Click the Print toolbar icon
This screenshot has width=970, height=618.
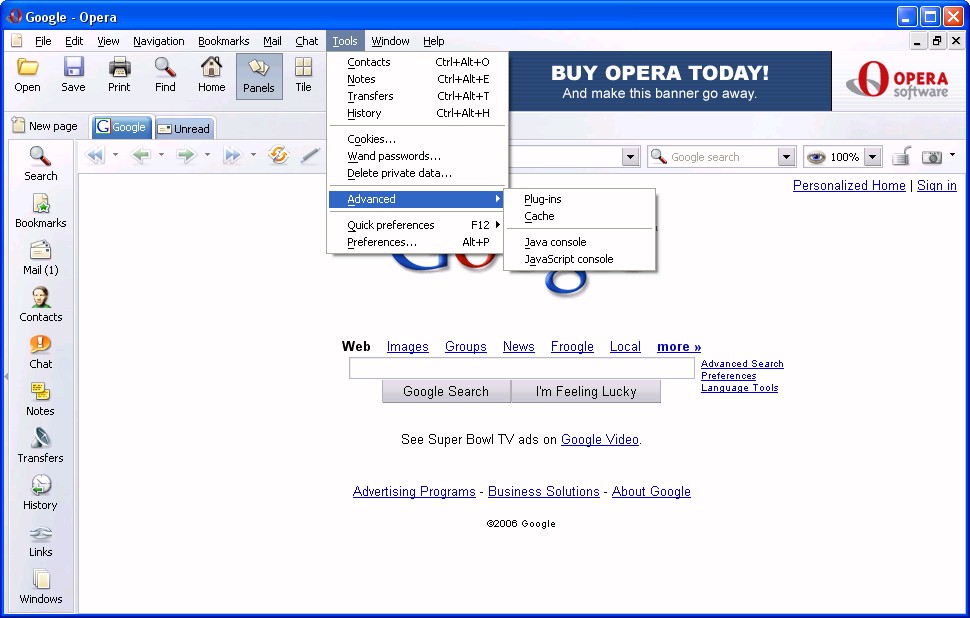pyautogui.click(x=119, y=75)
